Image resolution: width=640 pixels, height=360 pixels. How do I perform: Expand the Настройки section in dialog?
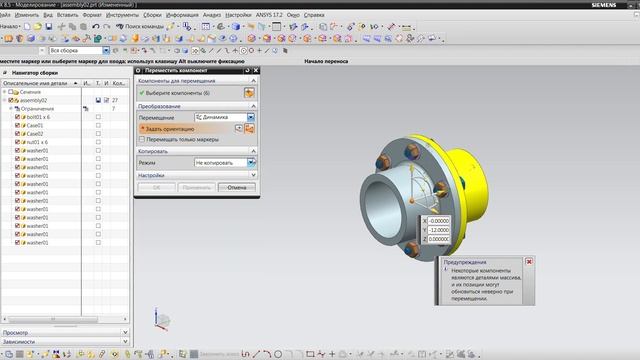[253, 175]
